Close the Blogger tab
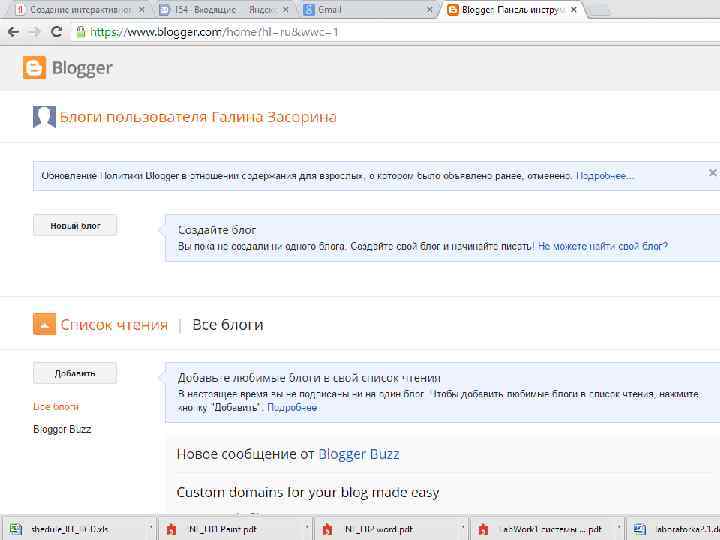 pyautogui.click(x=574, y=9)
